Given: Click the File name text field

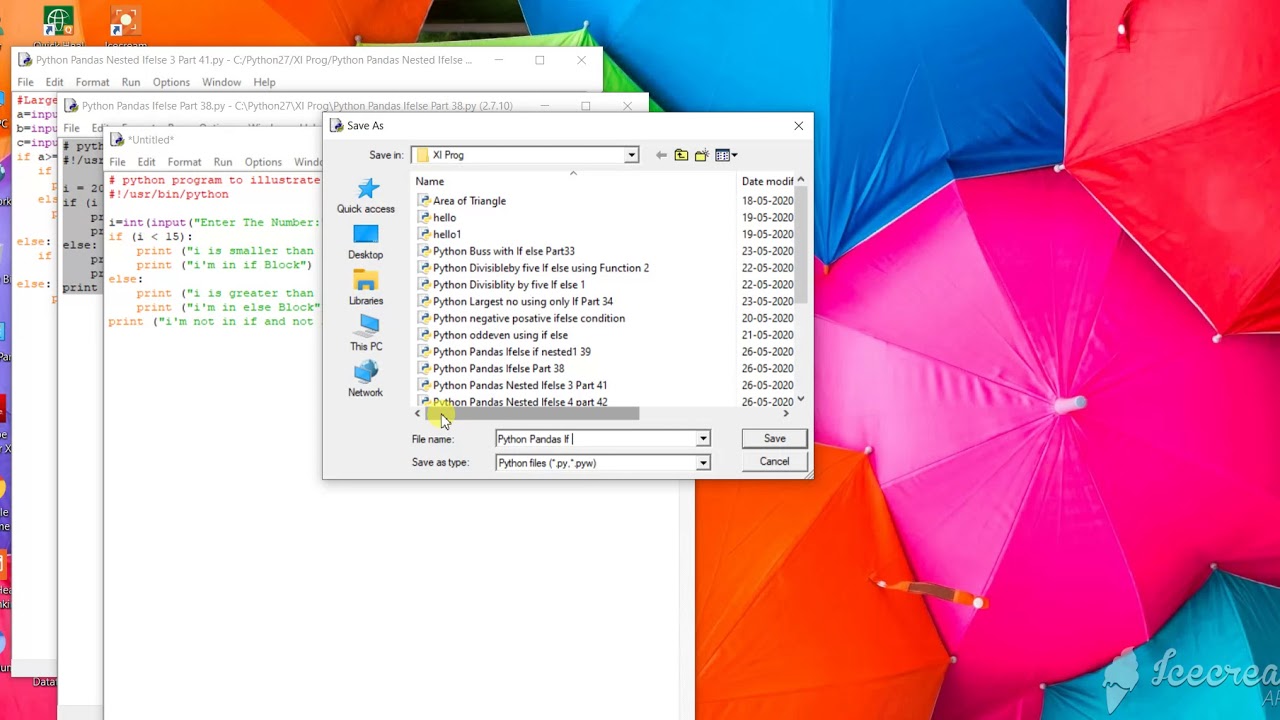Looking at the screenshot, I should [x=596, y=439].
